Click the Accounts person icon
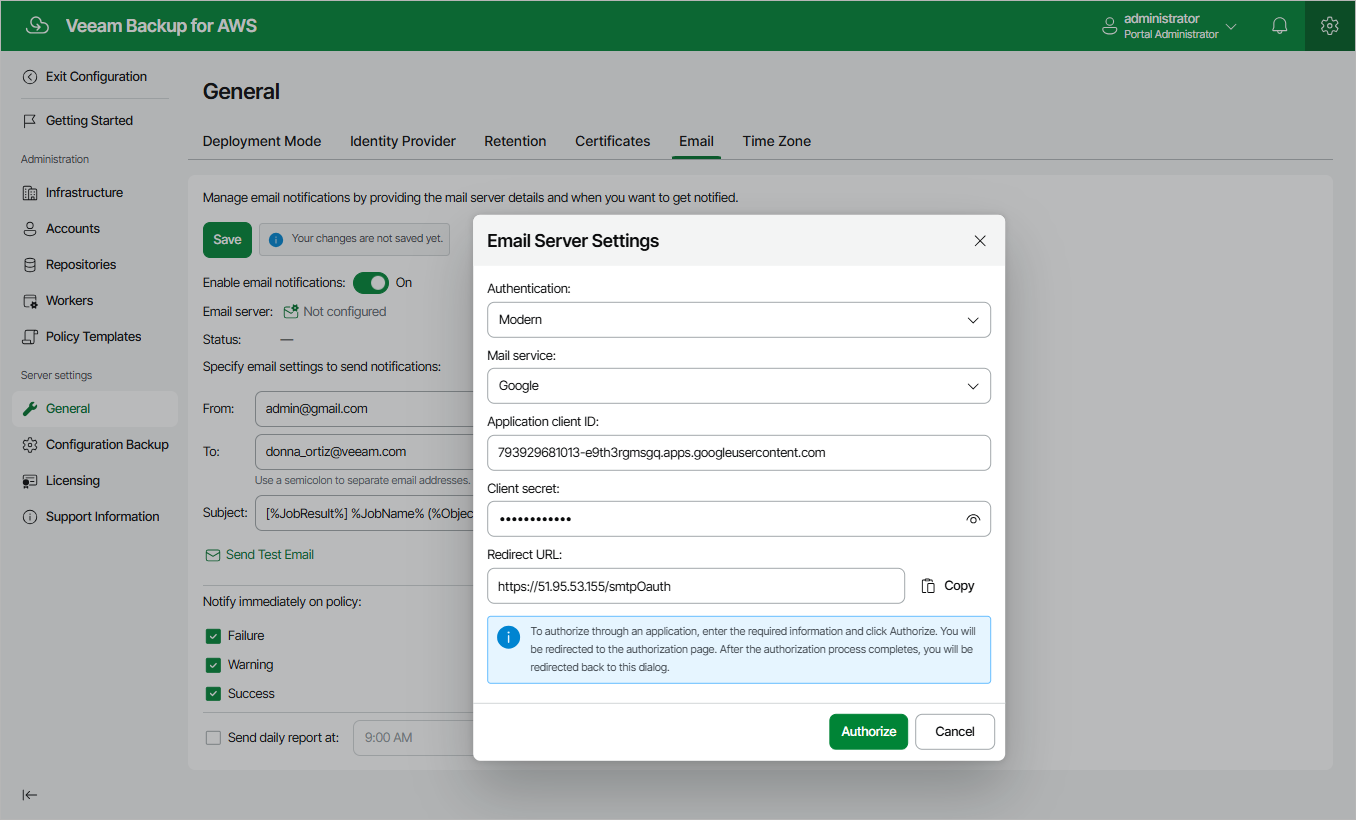This screenshot has height=820, width=1356. [x=30, y=229]
